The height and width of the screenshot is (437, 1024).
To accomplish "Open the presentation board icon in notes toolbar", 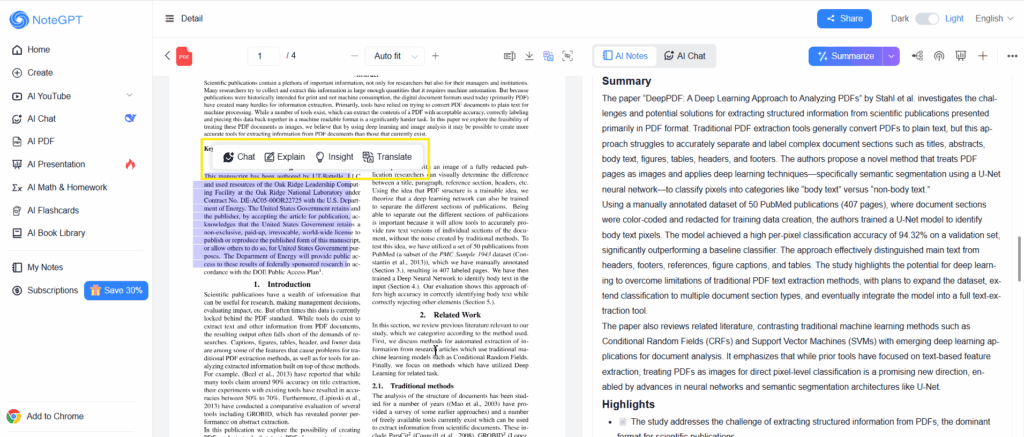I will pos(961,56).
